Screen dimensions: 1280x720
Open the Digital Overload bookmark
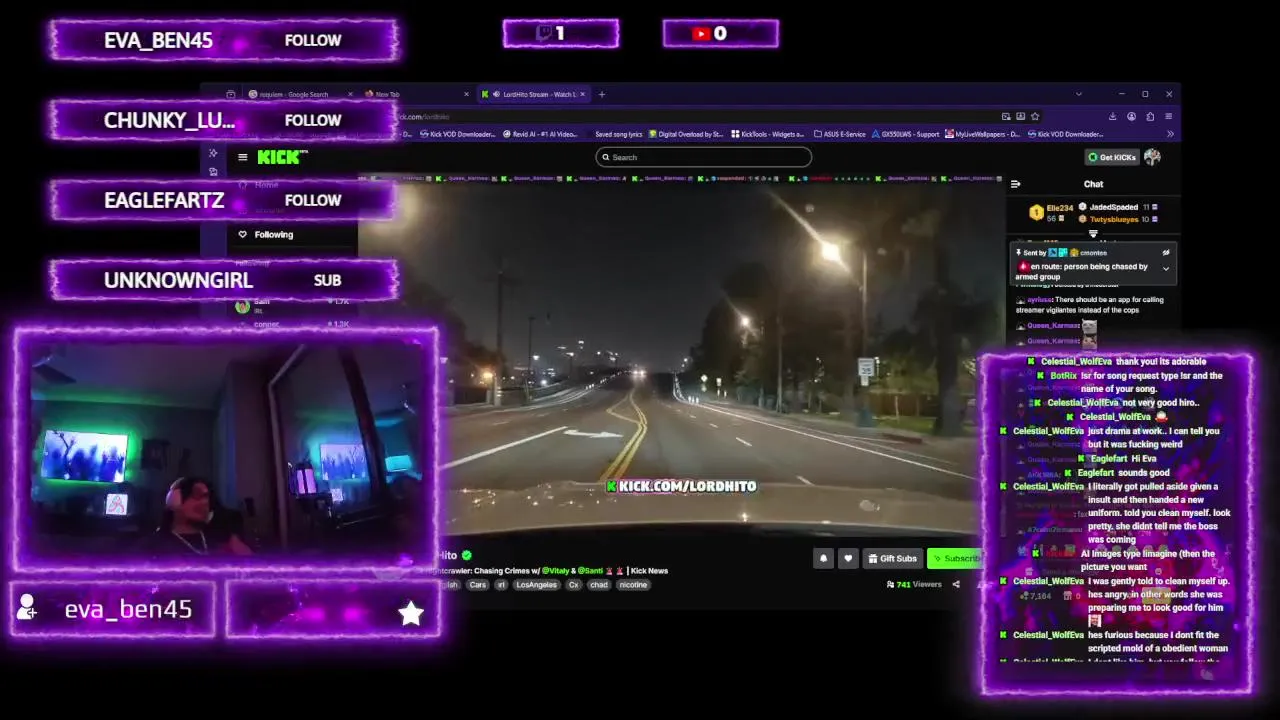[686, 134]
